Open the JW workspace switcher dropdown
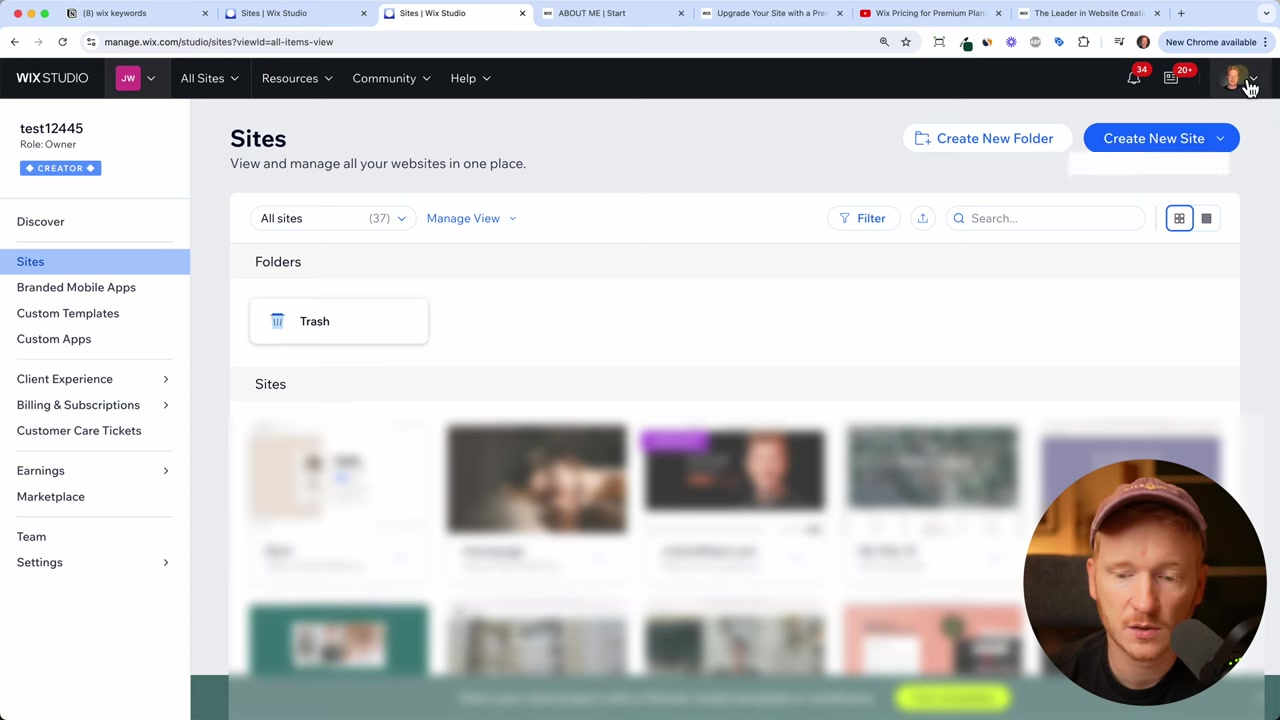Image resolution: width=1280 pixels, height=720 pixels. (136, 78)
